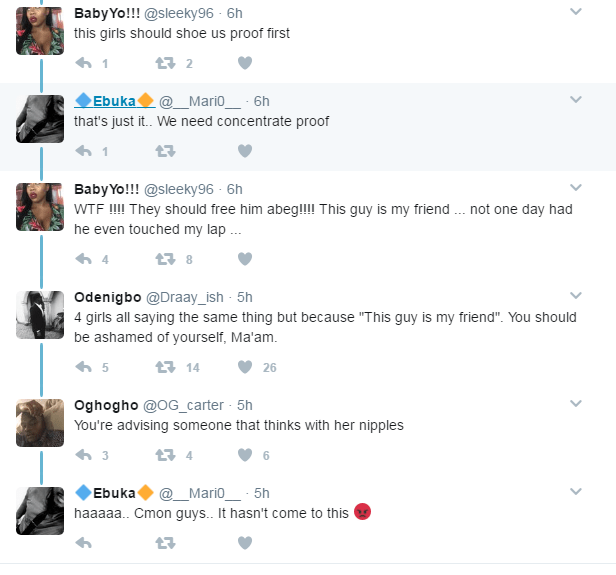Reply to Ebuka's 'concentrate proof' tweet

tap(84, 151)
